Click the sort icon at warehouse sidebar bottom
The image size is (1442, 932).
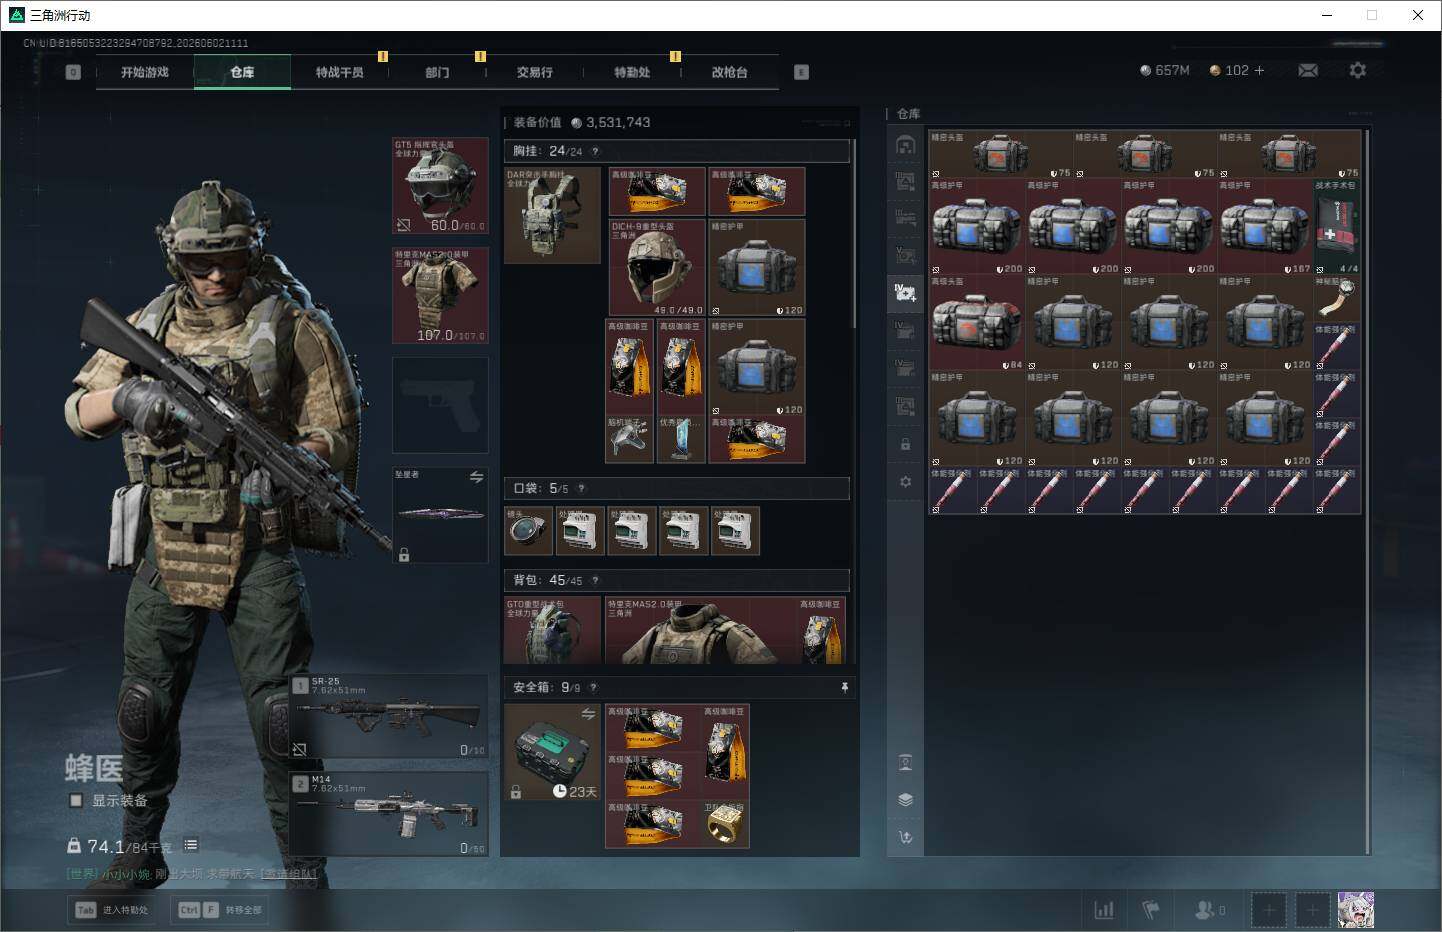905,837
